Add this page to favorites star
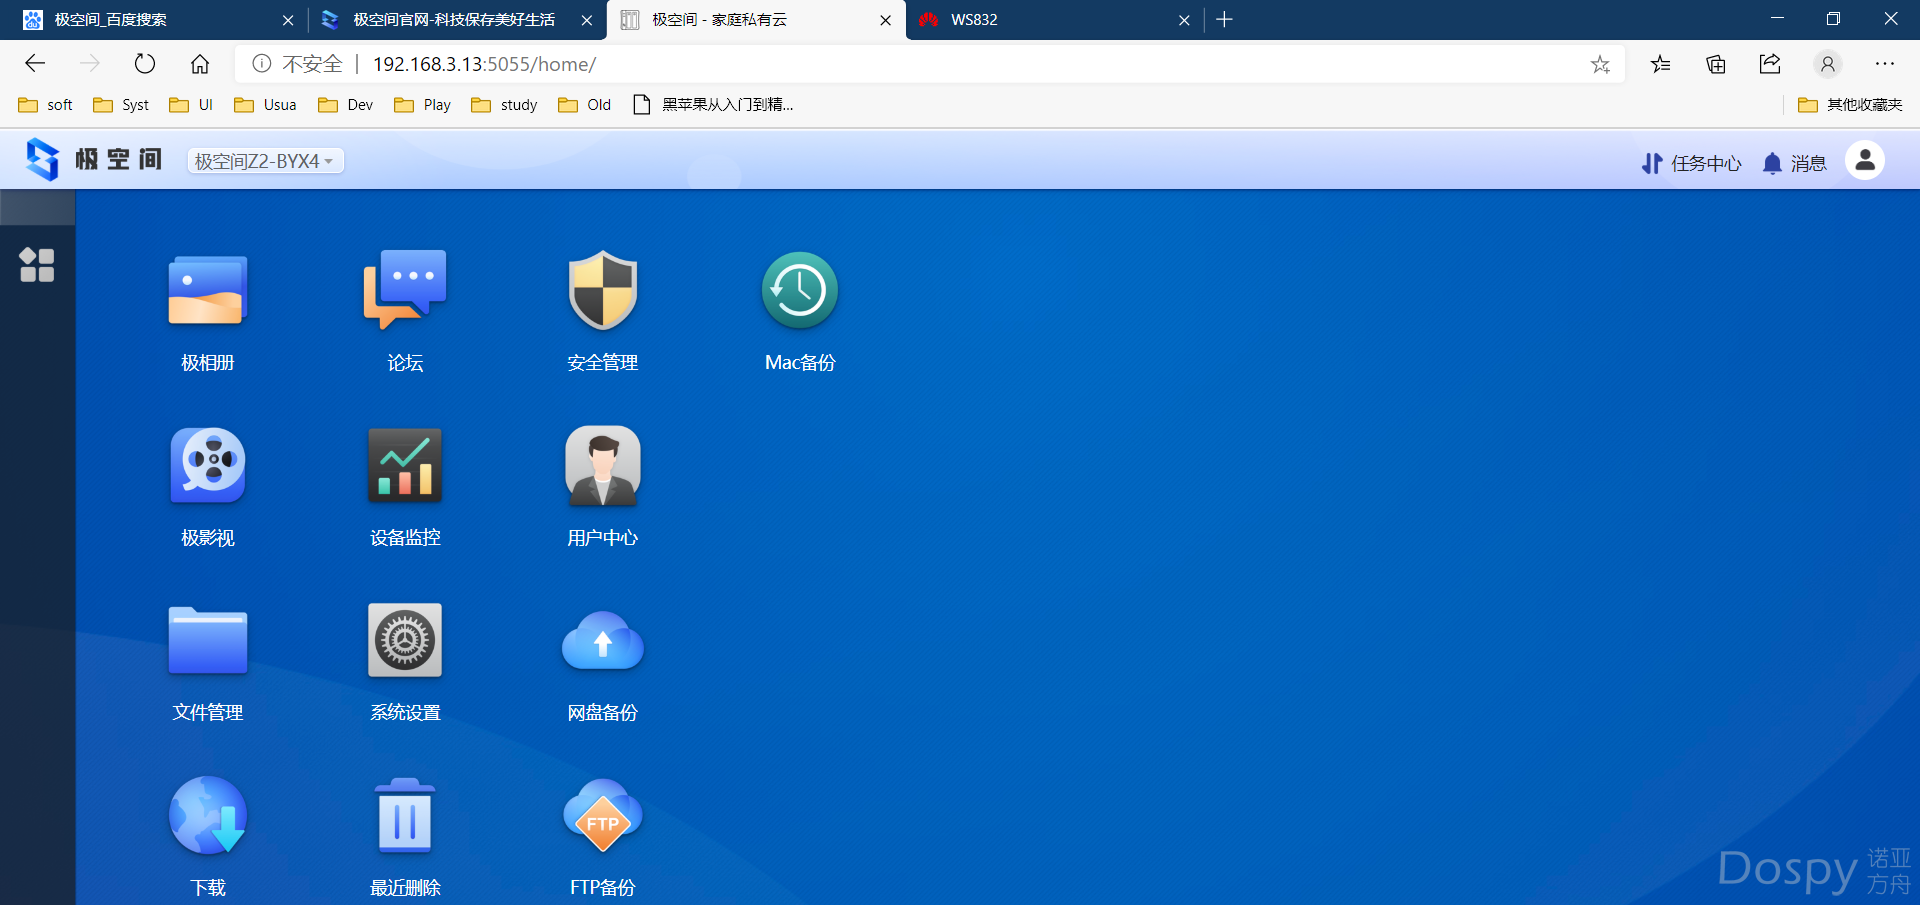This screenshot has height=905, width=1920. (1600, 64)
